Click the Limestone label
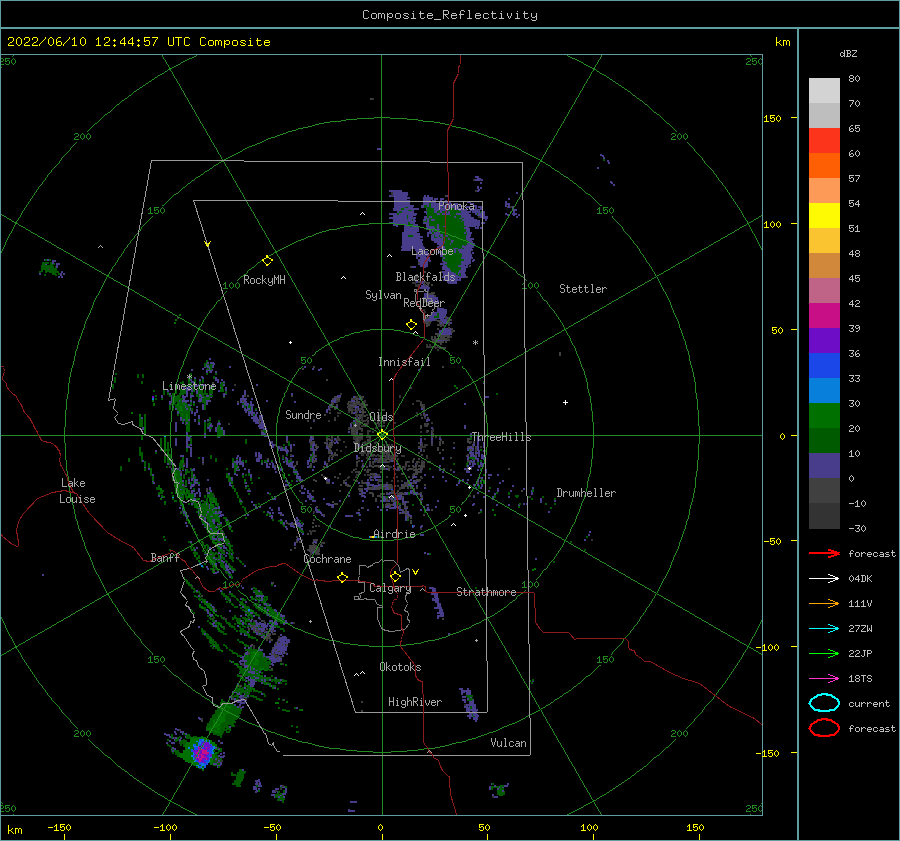 click(x=189, y=386)
